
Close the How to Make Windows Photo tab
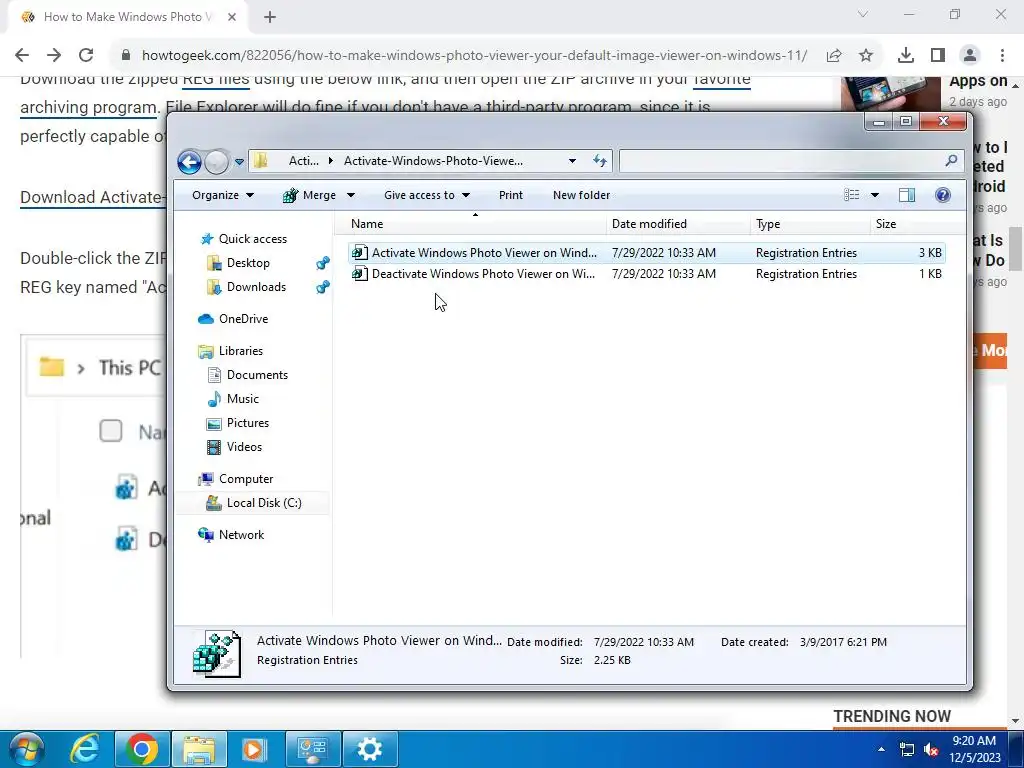tap(232, 18)
